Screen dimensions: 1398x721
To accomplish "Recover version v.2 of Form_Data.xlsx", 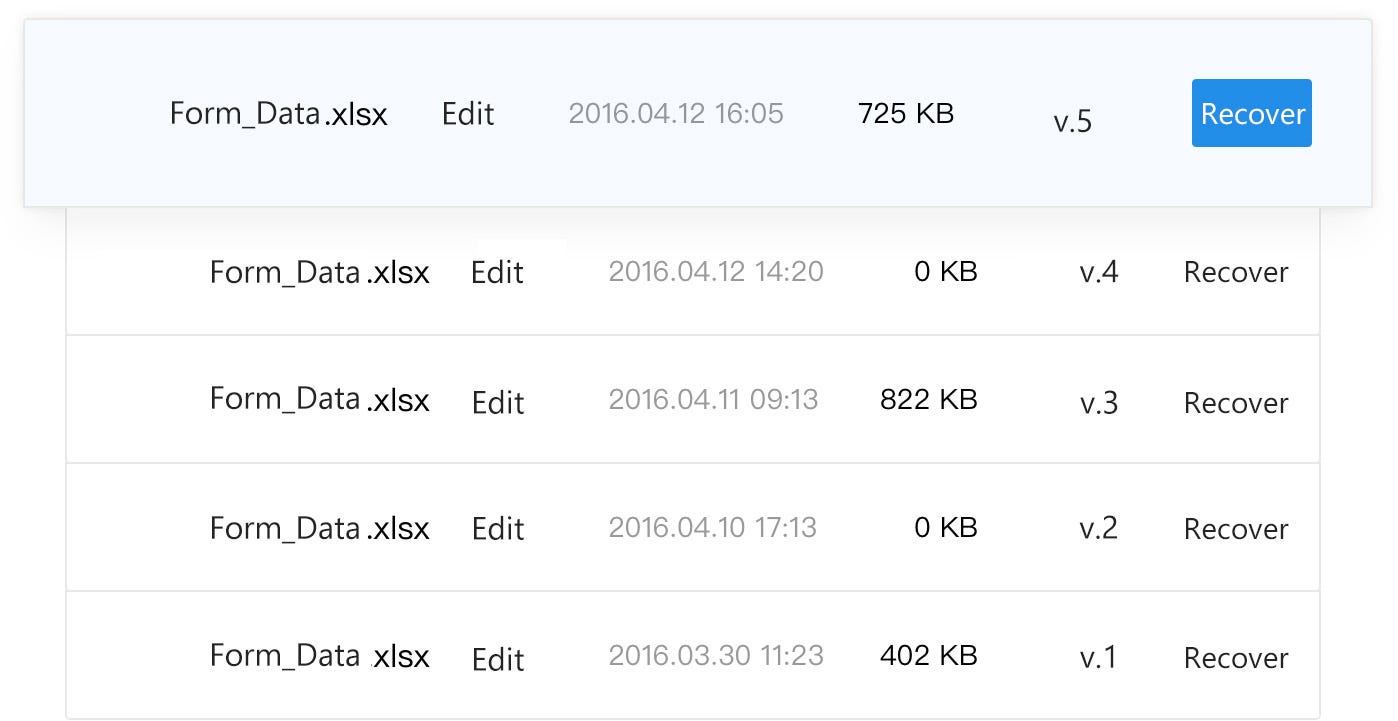I will (1236, 529).
